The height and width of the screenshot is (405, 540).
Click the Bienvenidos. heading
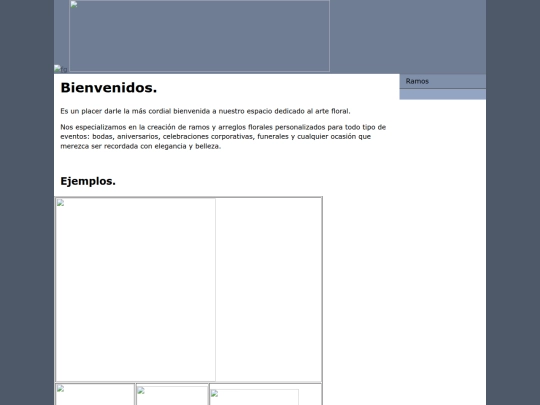[x=108, y=88]
